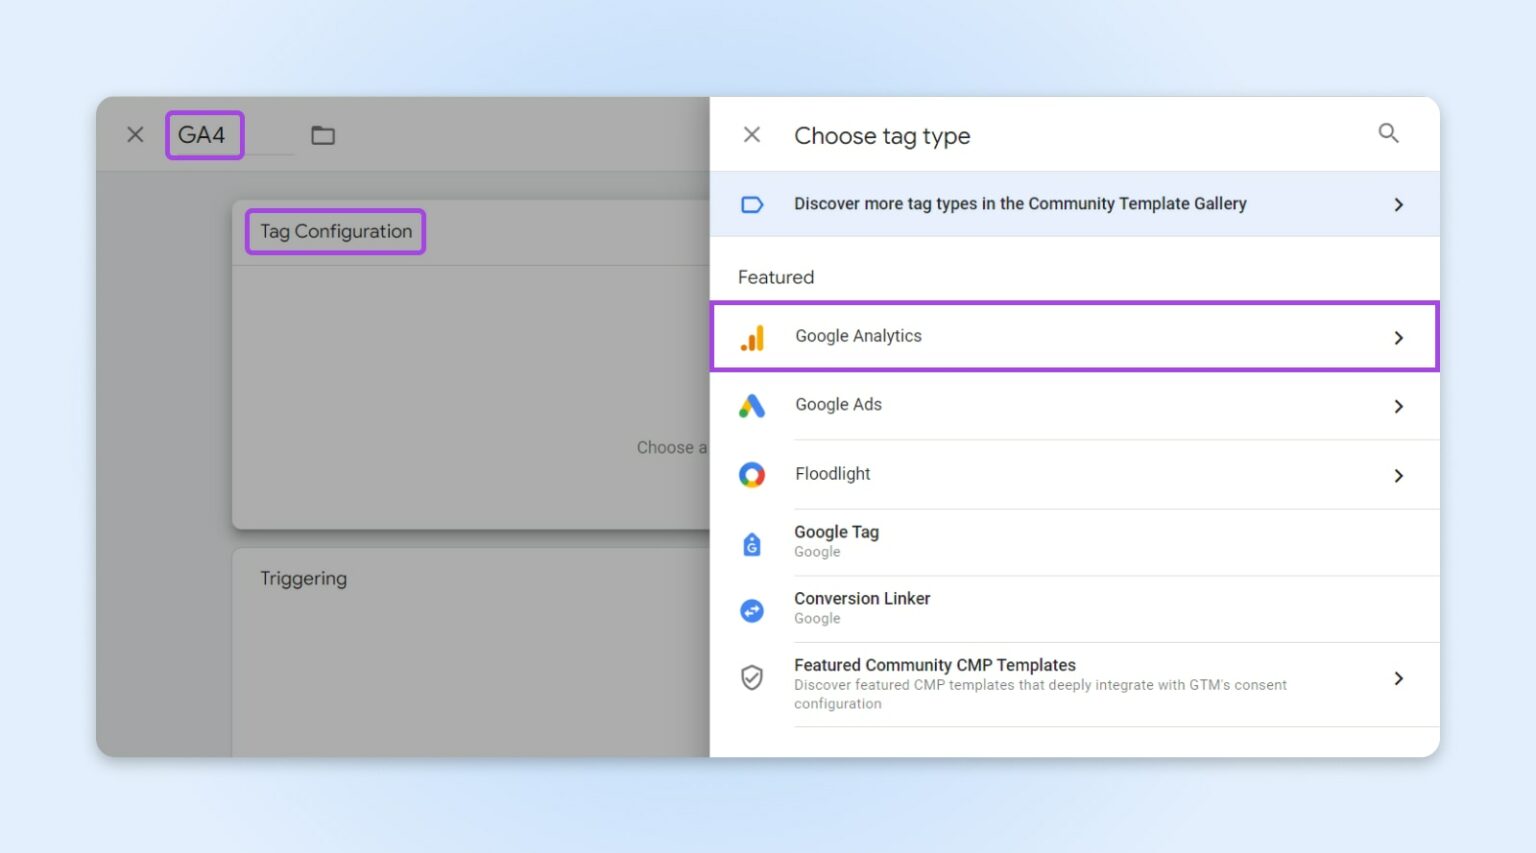Open the folder icon beside the GA4 name

(322, 134)
